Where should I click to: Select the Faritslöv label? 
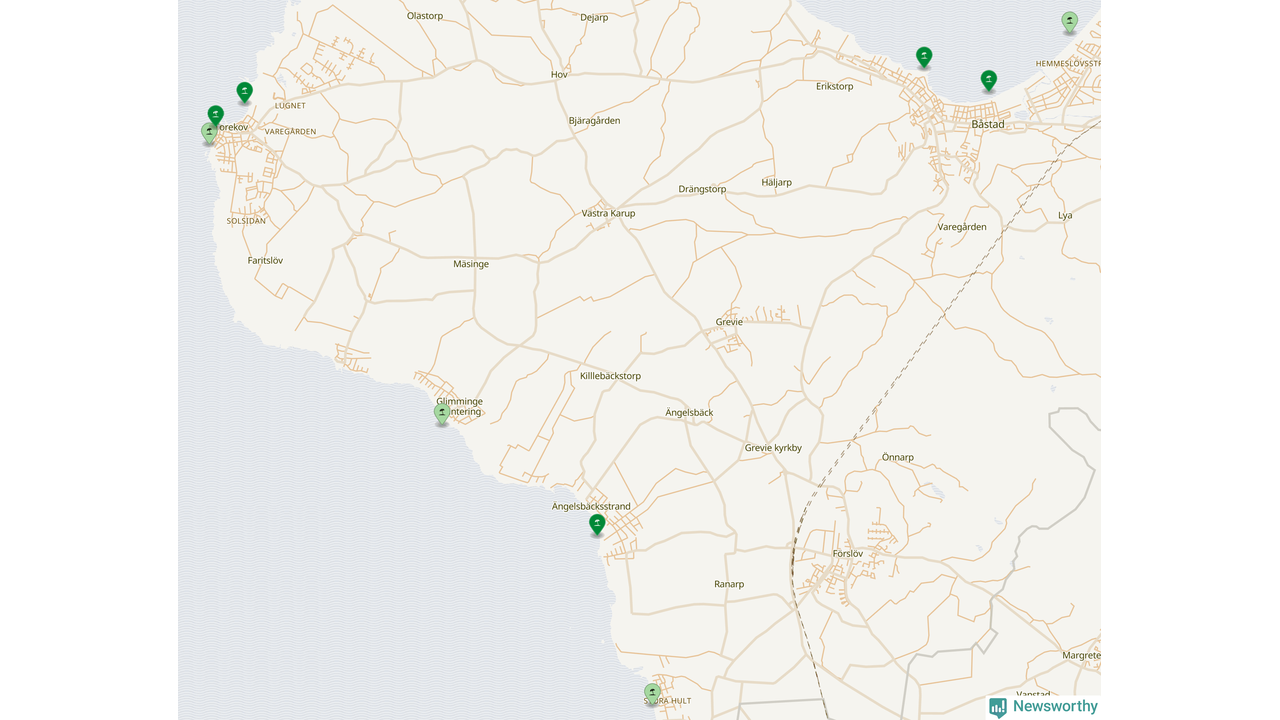[265, 260]
